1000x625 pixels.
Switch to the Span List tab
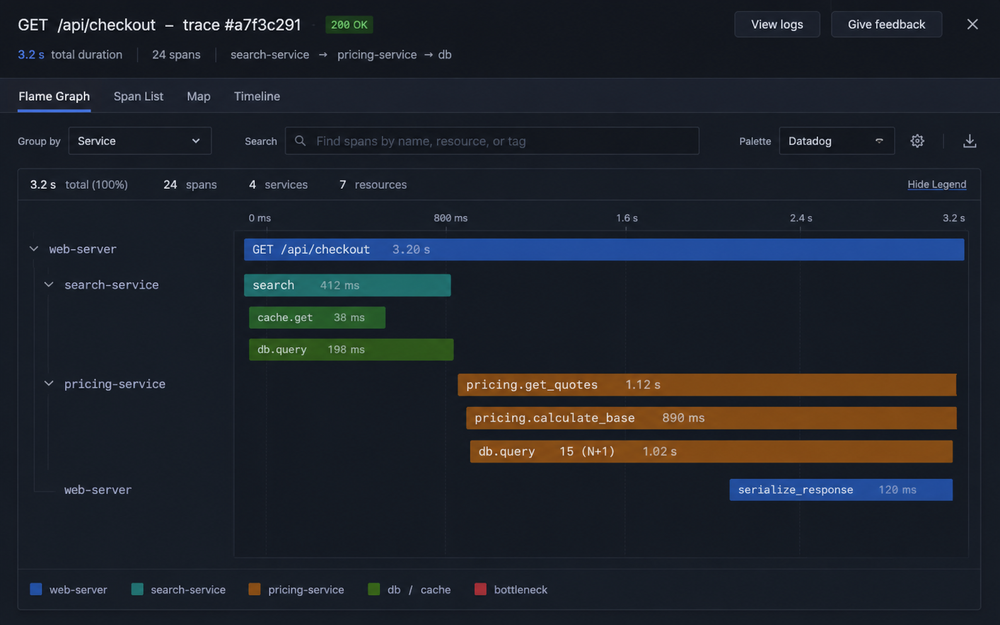tap(138, 96)
